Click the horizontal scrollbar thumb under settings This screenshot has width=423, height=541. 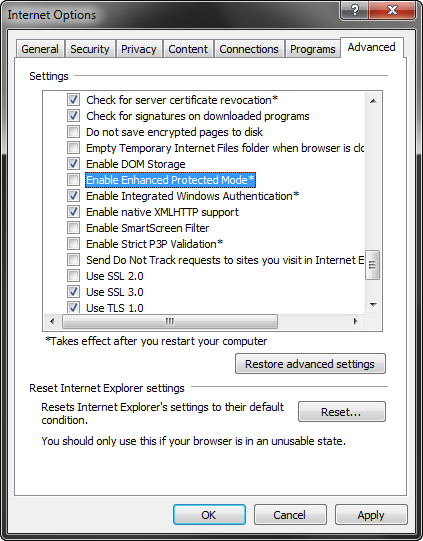[x=170, y=322]
